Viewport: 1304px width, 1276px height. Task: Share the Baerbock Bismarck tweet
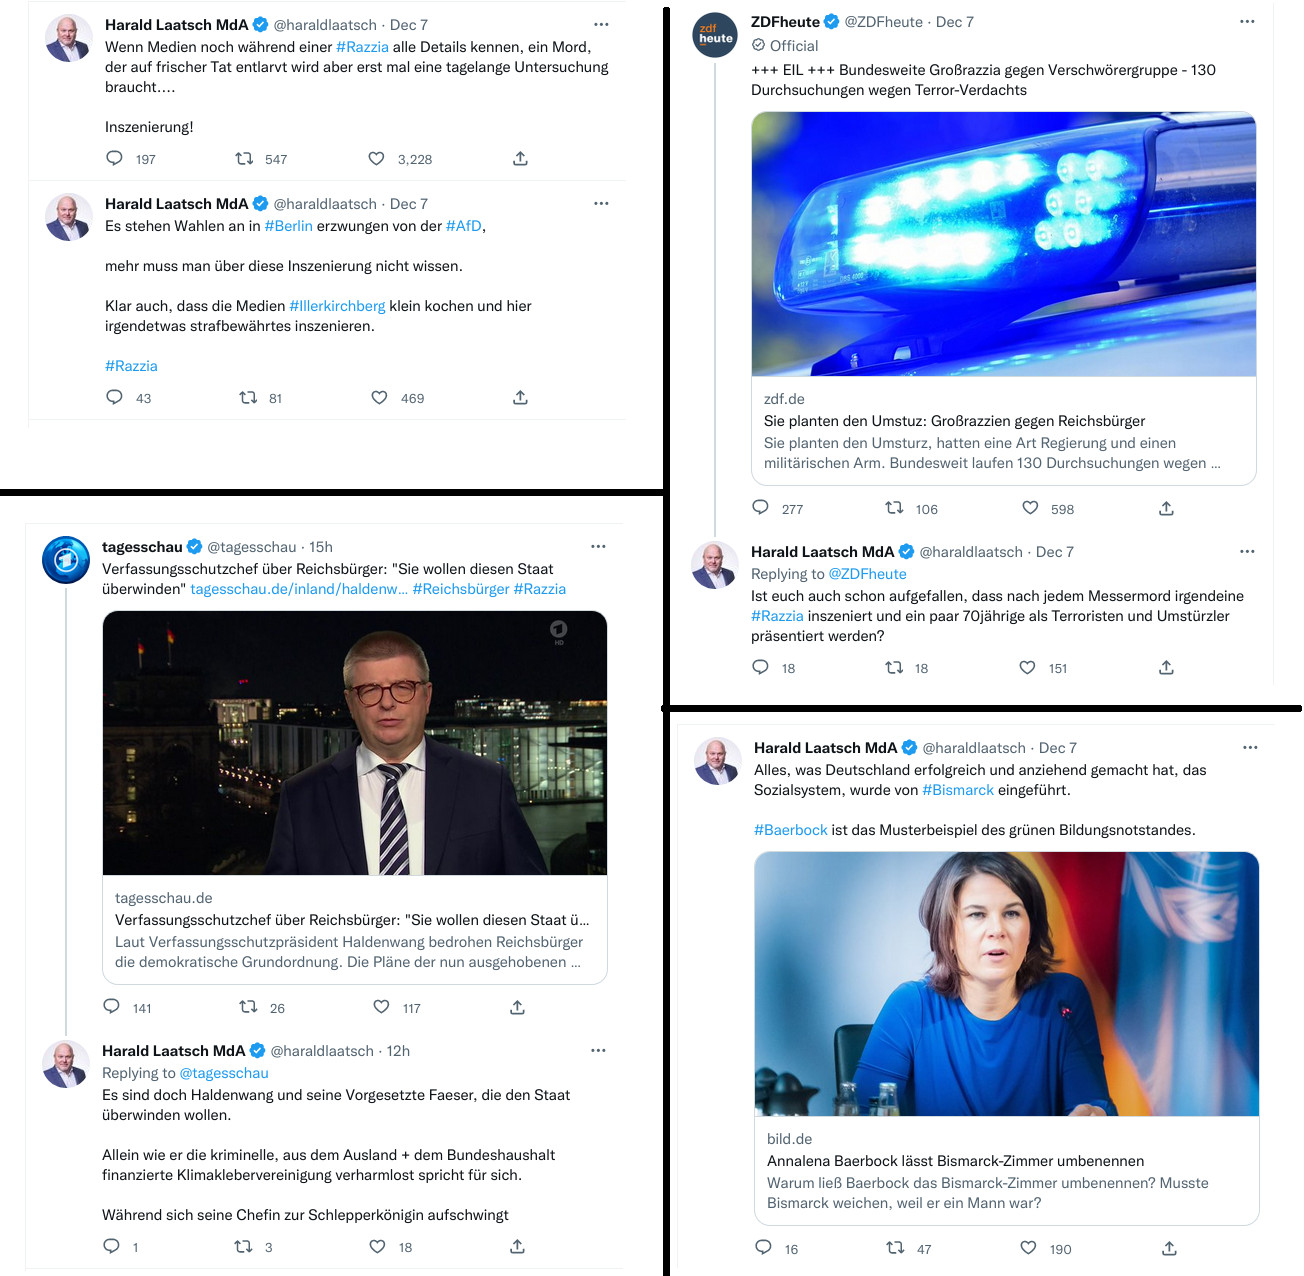coord(1169,1248)
